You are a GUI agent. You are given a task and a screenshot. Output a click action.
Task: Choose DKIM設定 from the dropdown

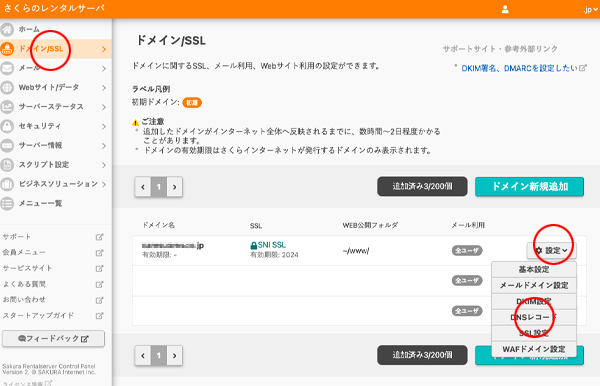(x=534, y=301)
